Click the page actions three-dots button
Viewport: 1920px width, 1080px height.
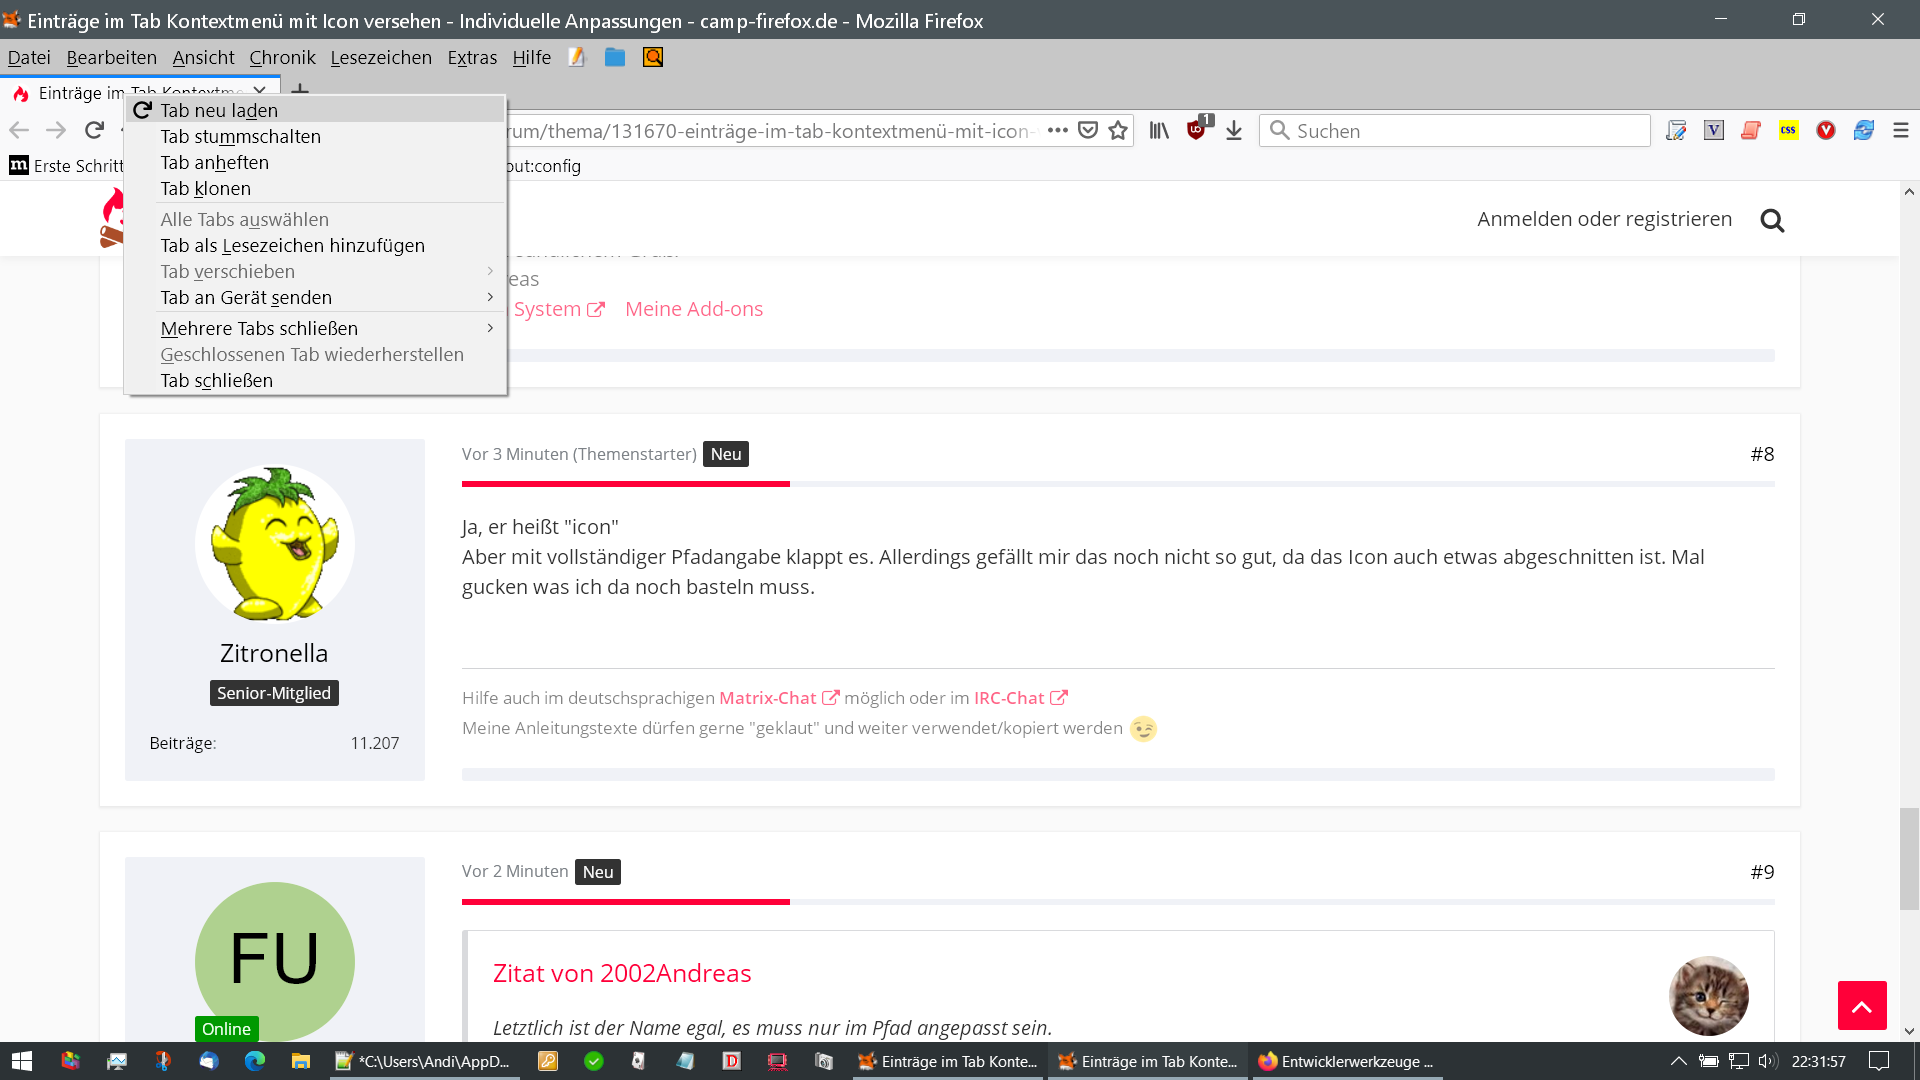click(x=1058, y=130)
